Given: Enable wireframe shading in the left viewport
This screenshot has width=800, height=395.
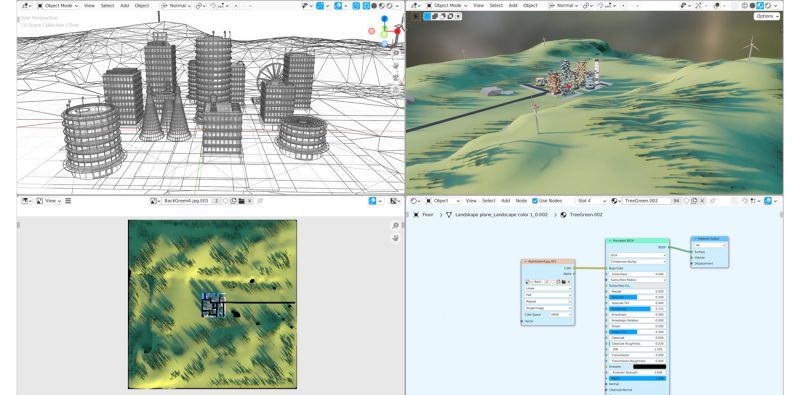Looking at the screenshot, I should click(366, 6).
